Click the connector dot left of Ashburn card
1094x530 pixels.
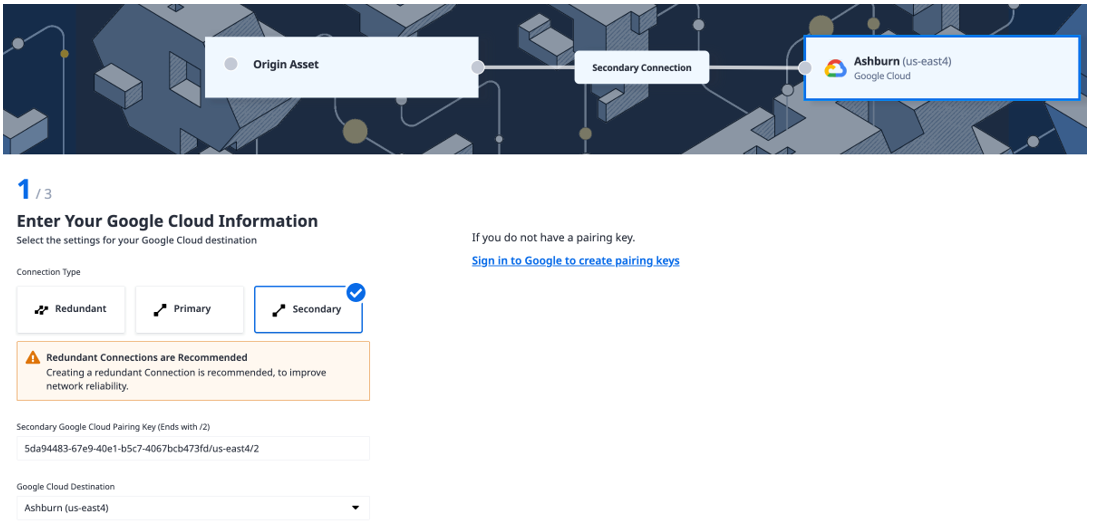click(x=804, y=68)
